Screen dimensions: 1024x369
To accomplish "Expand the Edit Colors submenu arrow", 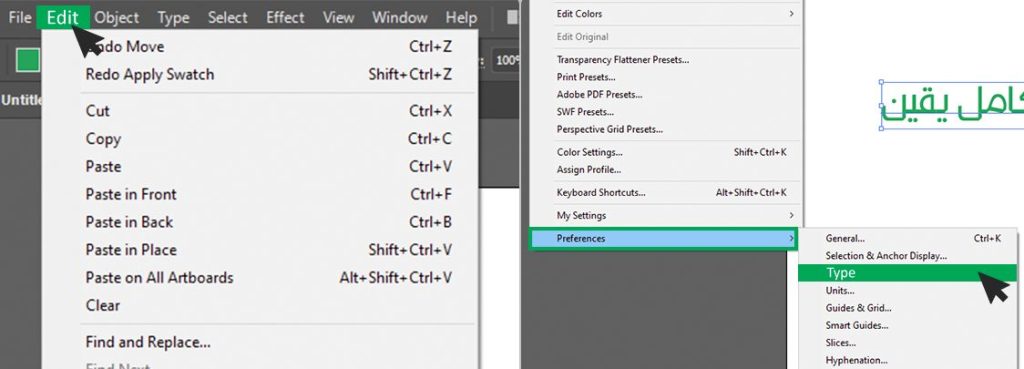I will (x=792, y=14).
